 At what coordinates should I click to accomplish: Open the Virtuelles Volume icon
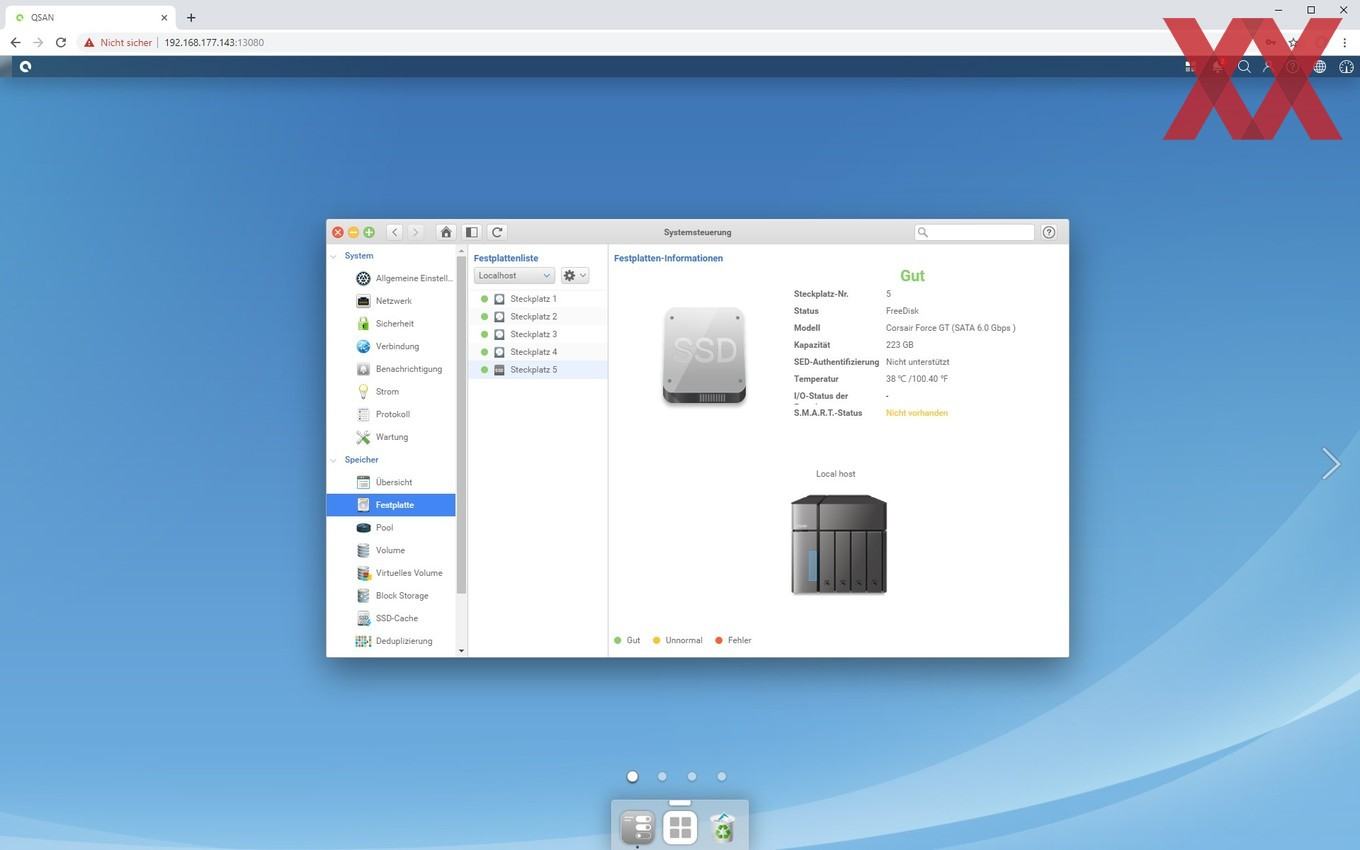click(363, 573)
